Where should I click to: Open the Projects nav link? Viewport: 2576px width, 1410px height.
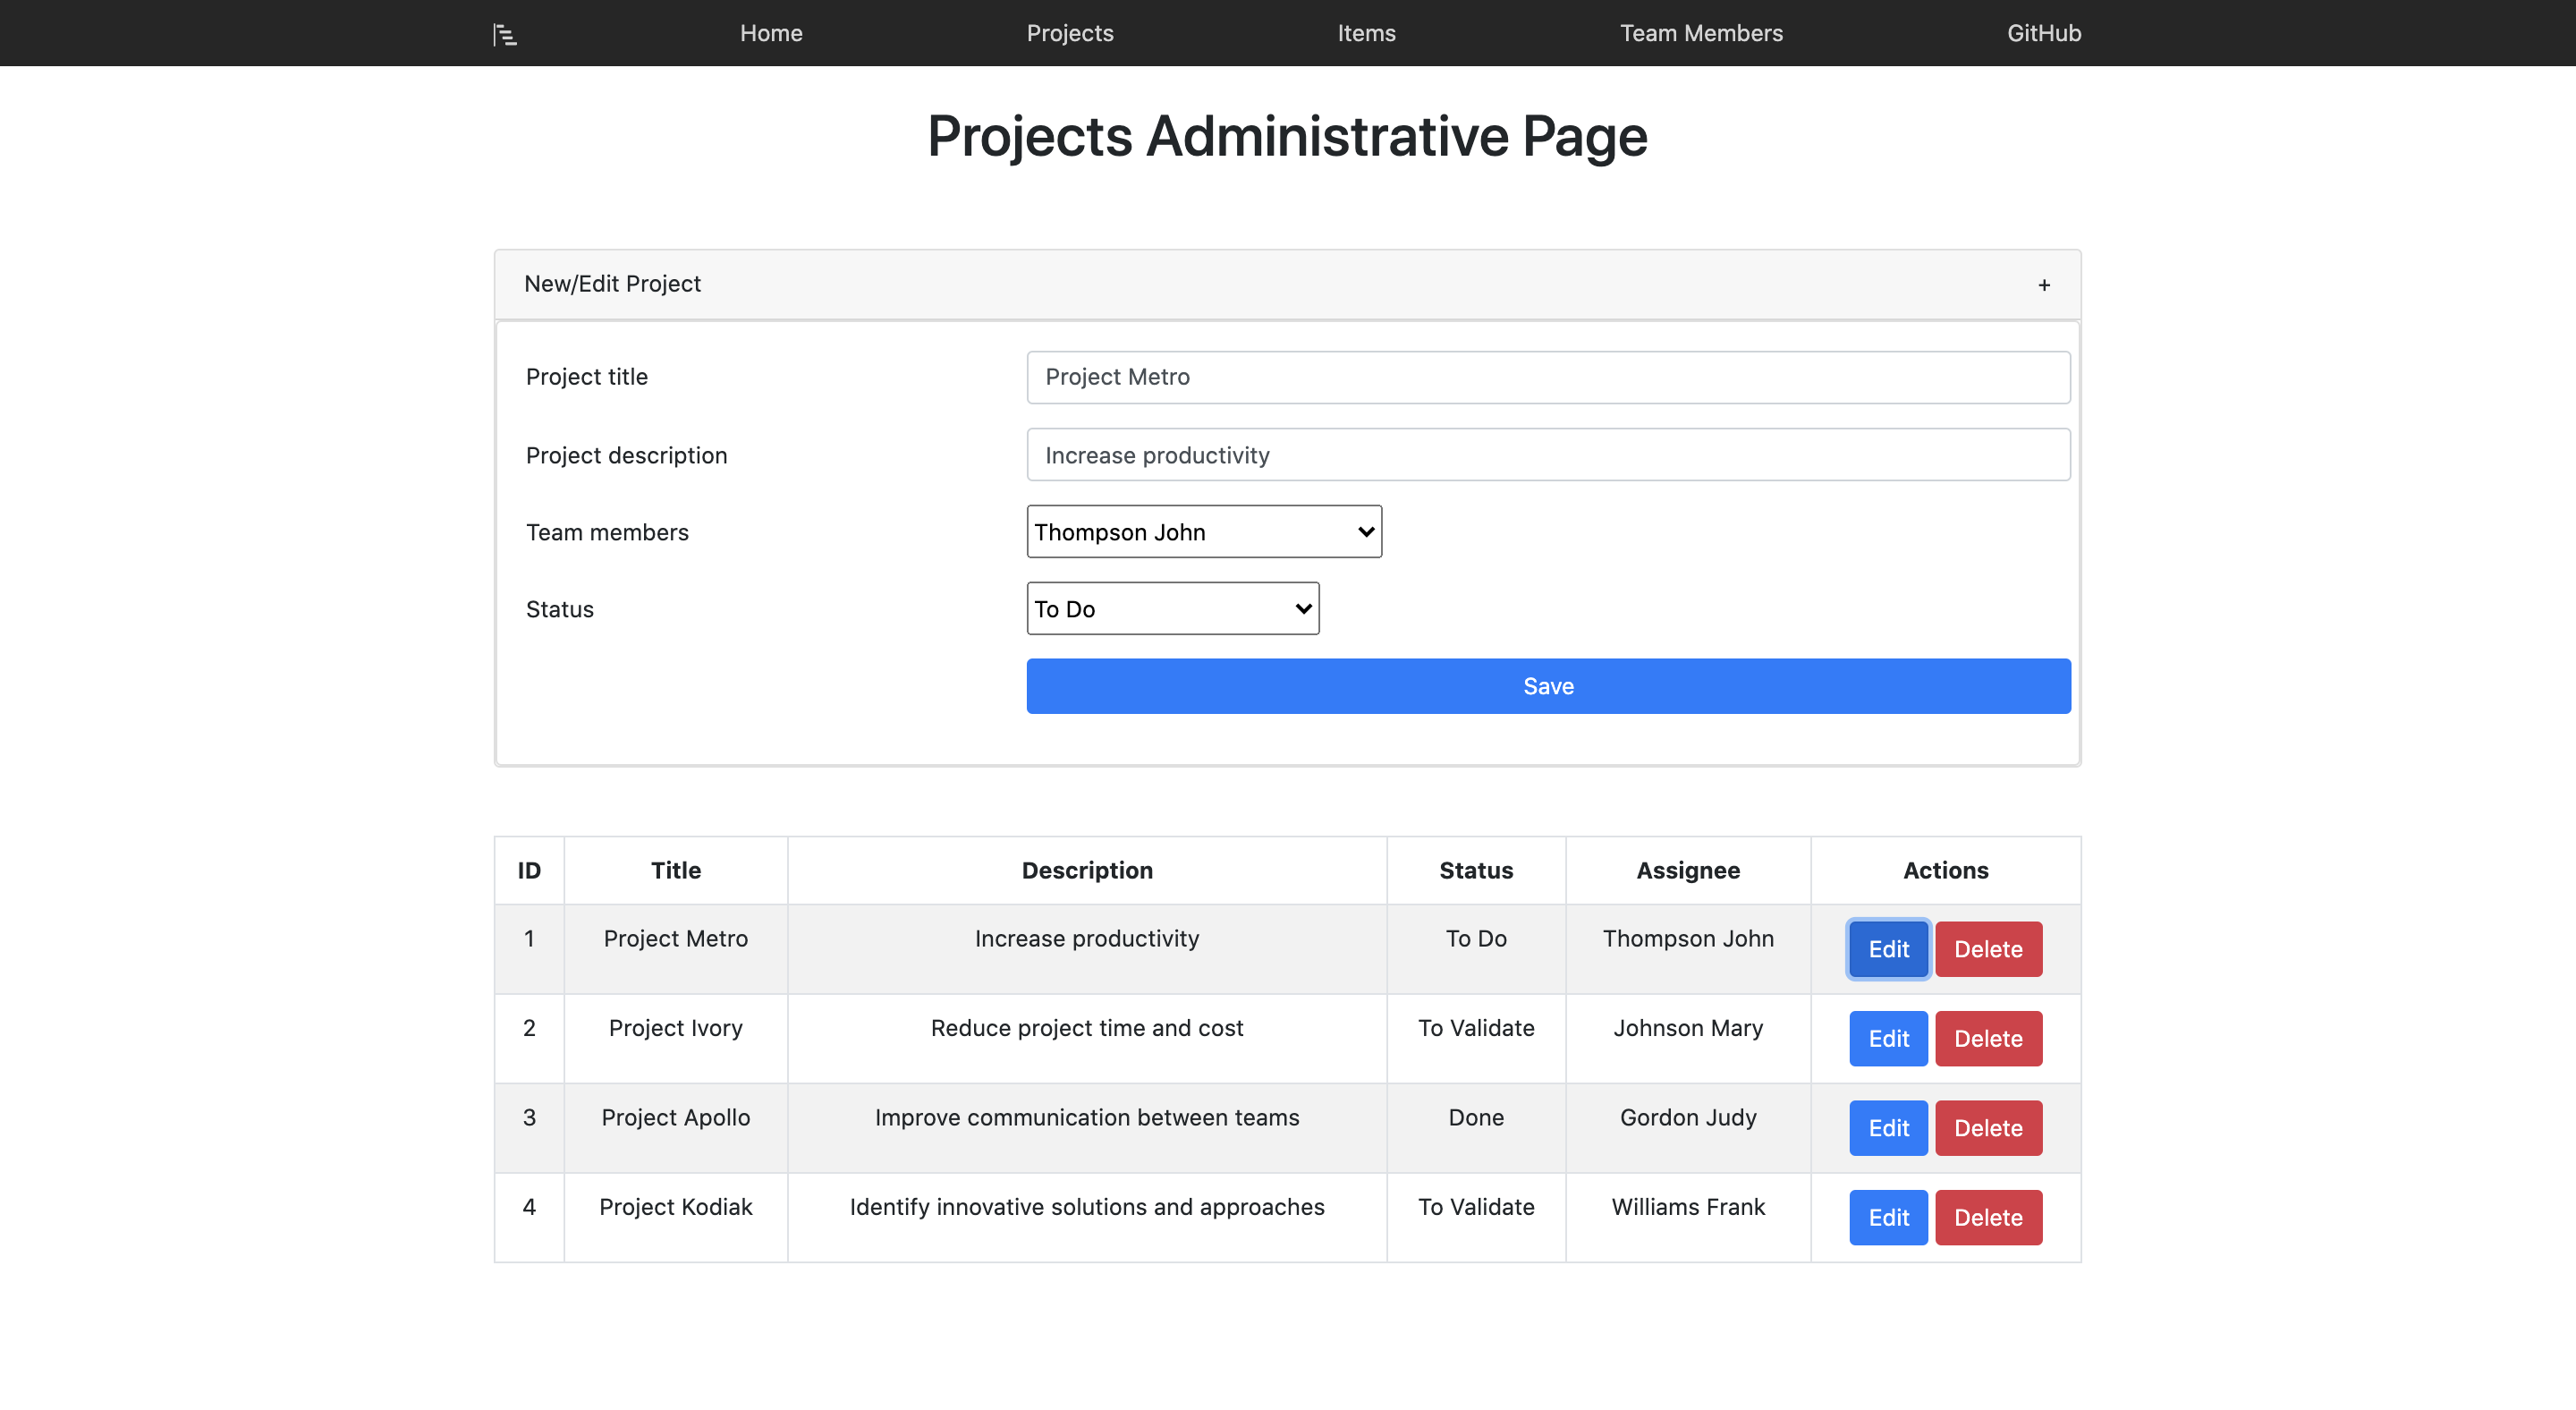click(1069, 33)
